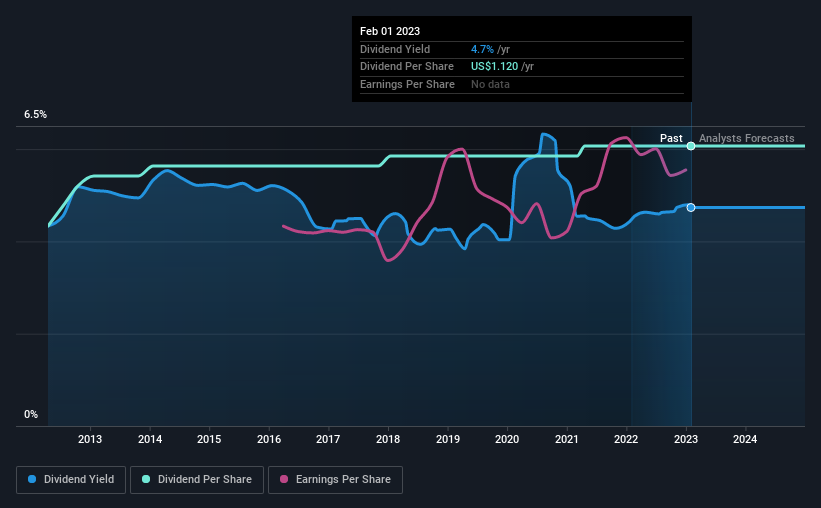Select the 2019 label on the x-axis
The height and width of the screenshot is (508, 821).
[448, 439]
